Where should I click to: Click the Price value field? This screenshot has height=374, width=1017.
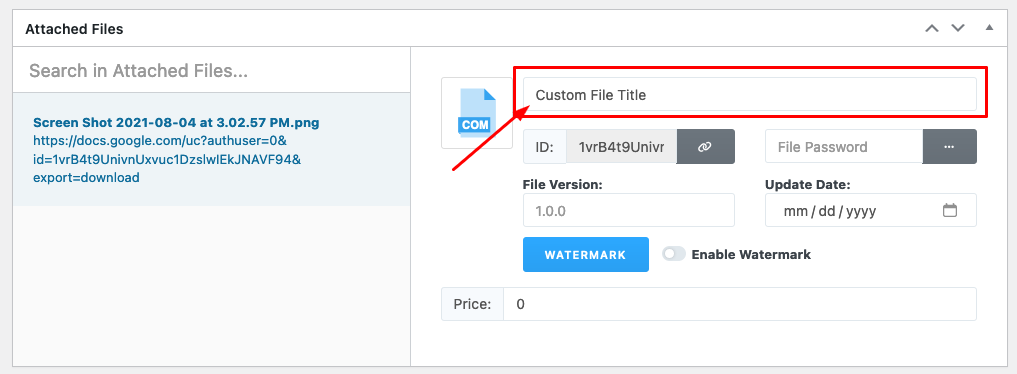tap(740, 304)
